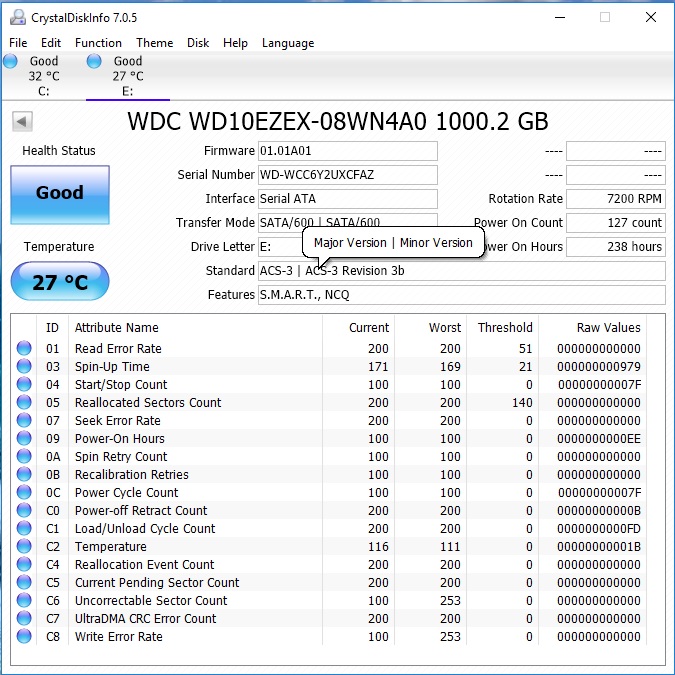Click status orb for Recalibration Retries
The width and height of the screenshot is (675, 675).
[x=24, y=474]
